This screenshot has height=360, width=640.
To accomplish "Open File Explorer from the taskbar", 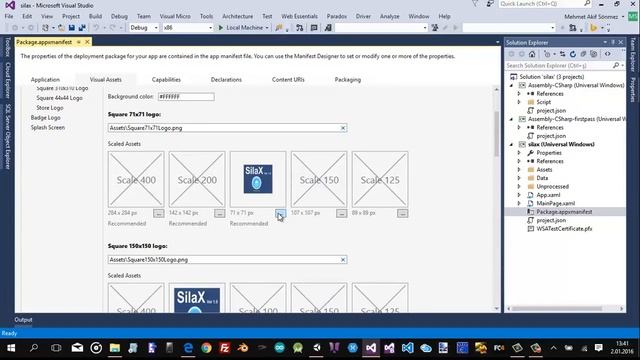I will pos(115,348).
